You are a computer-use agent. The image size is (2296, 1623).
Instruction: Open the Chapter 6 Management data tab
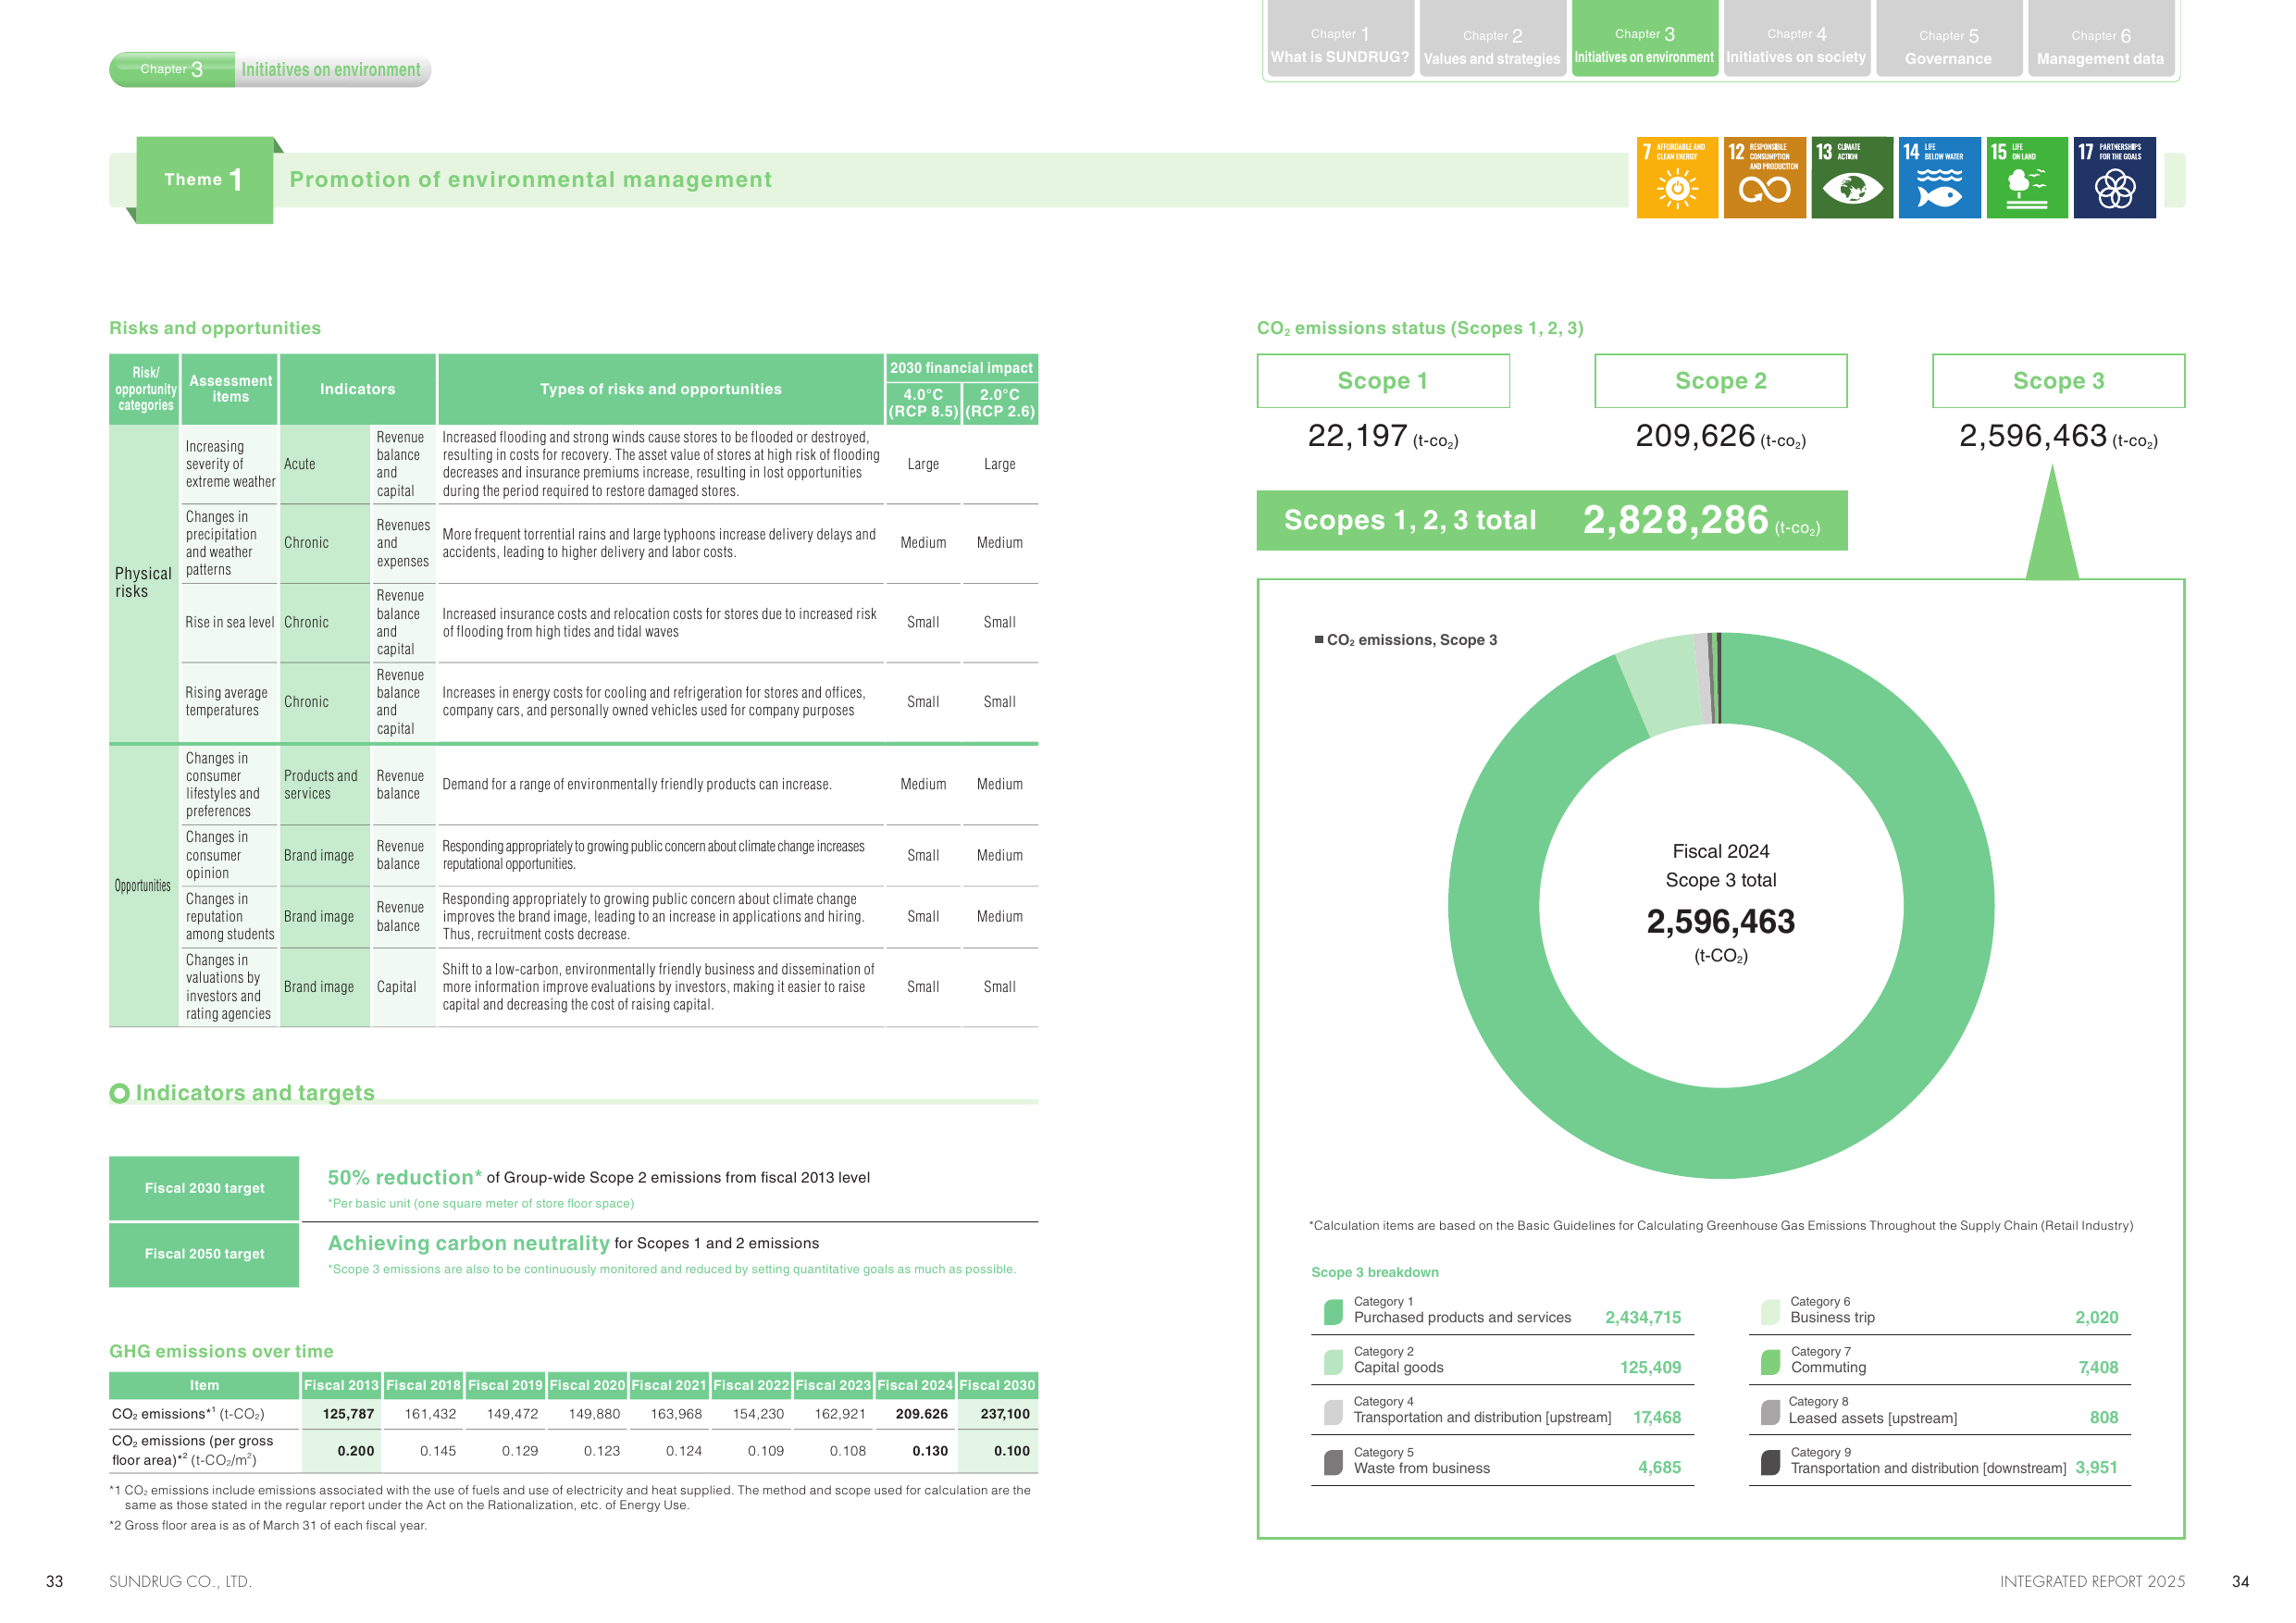click(2100, 39)
